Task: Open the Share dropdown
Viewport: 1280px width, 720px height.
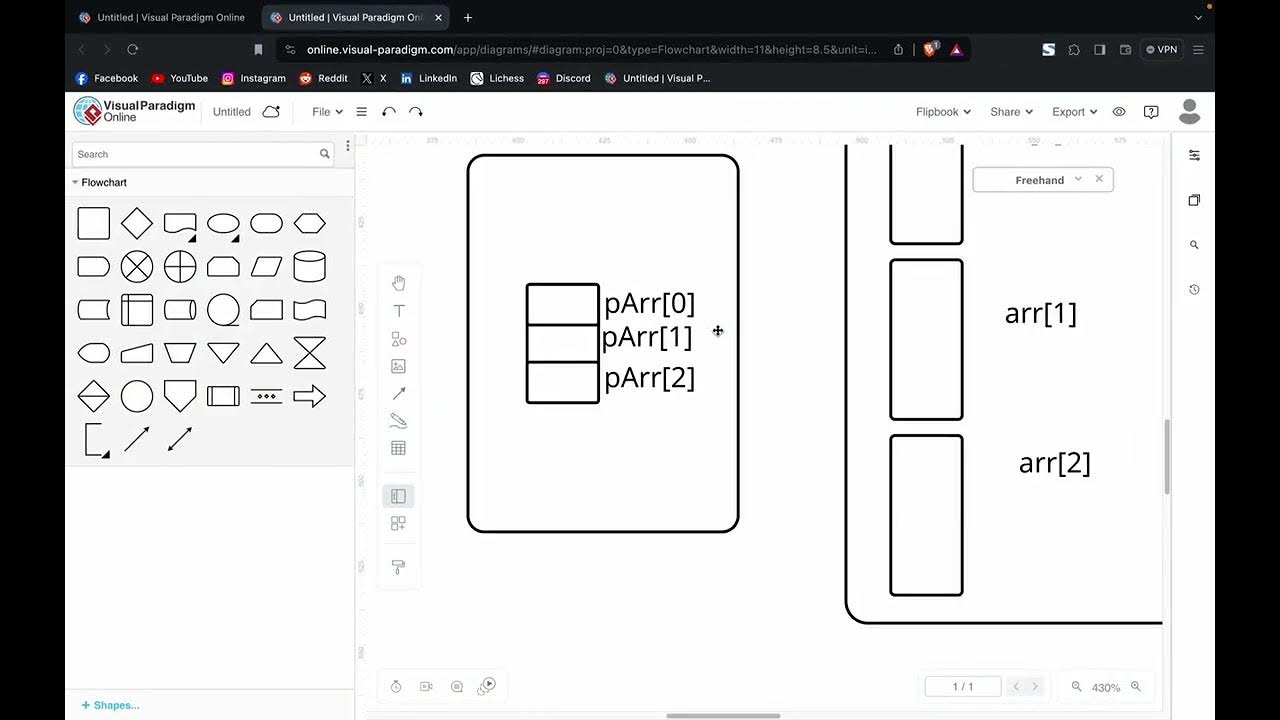Action: point(1011,112)
